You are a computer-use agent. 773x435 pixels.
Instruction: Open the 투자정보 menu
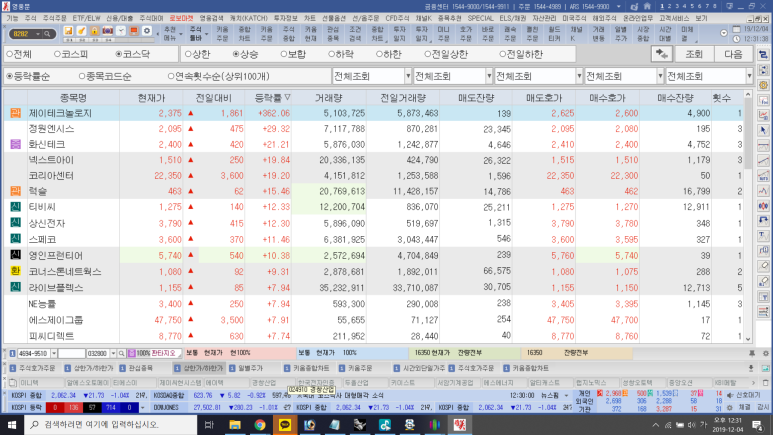coord(286,18)
